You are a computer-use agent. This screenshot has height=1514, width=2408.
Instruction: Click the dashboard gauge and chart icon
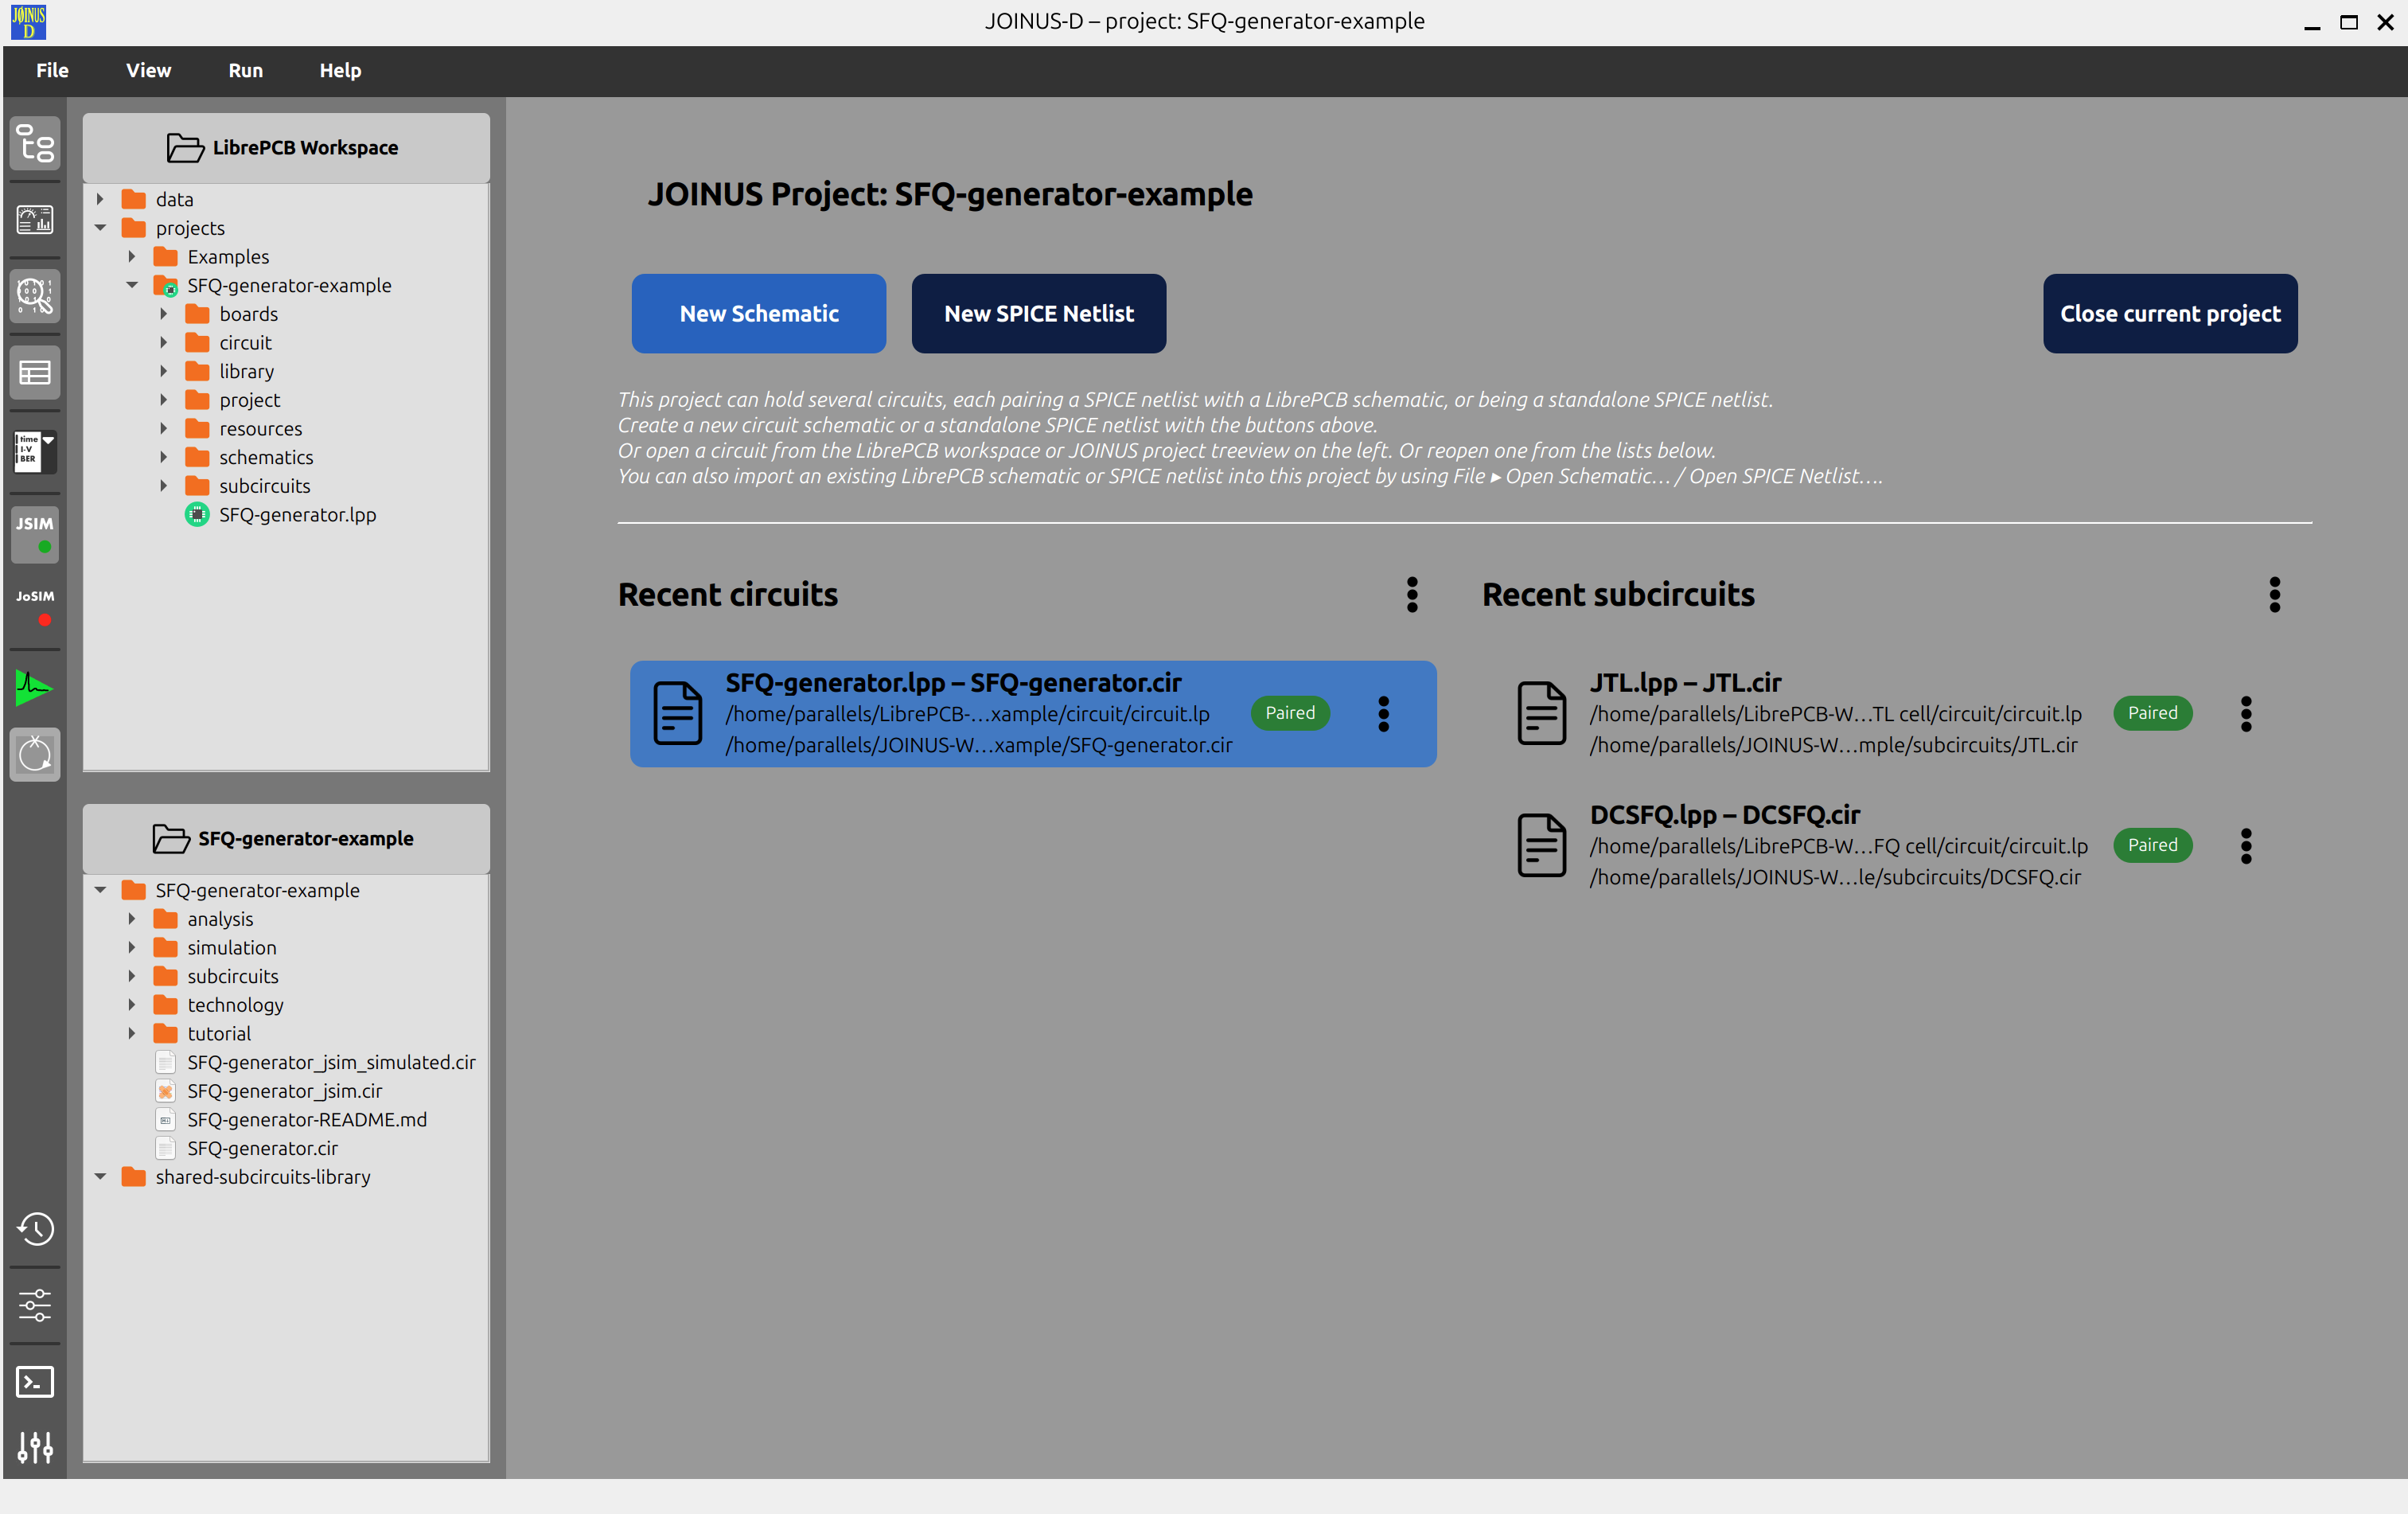tap(35, 219)
